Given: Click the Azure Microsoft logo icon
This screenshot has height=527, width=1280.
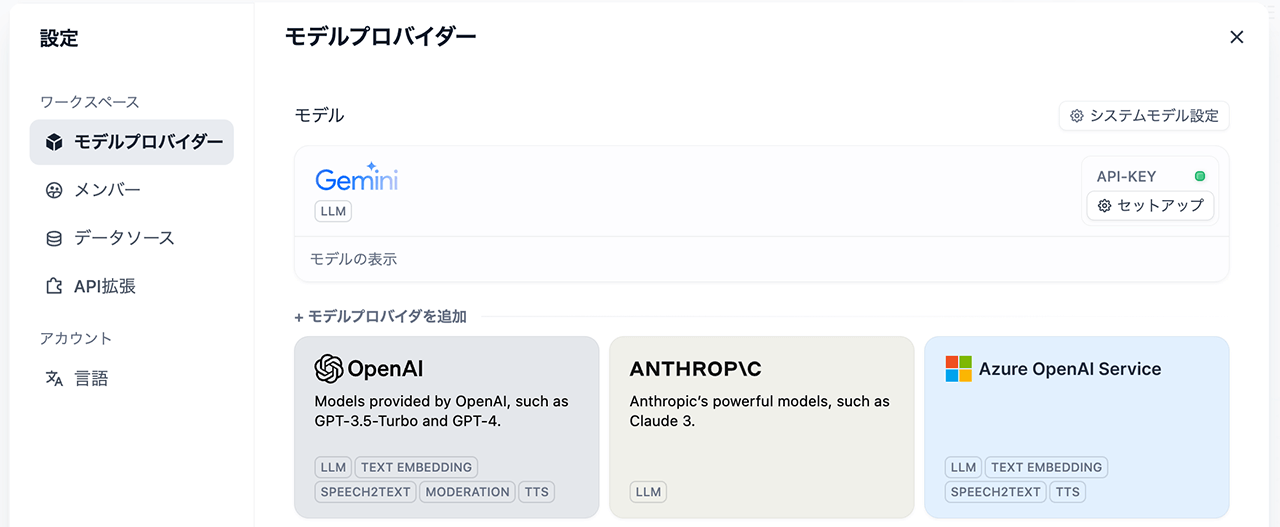Looking at the screenshot, I should point(958,369).
